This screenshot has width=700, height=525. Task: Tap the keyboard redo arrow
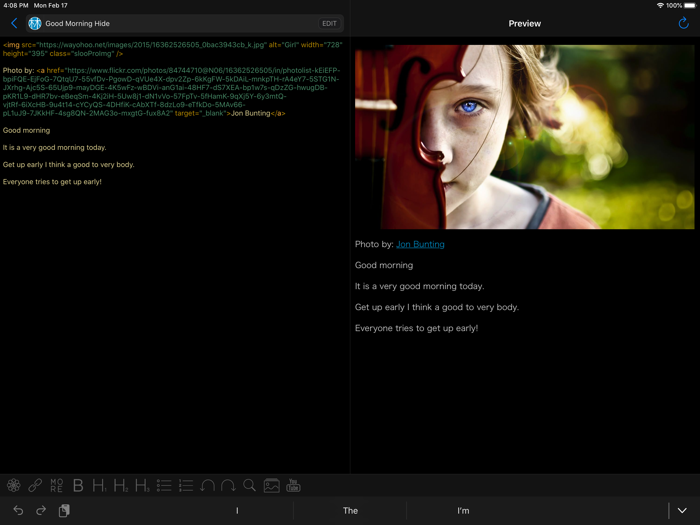tap(41, 510)
